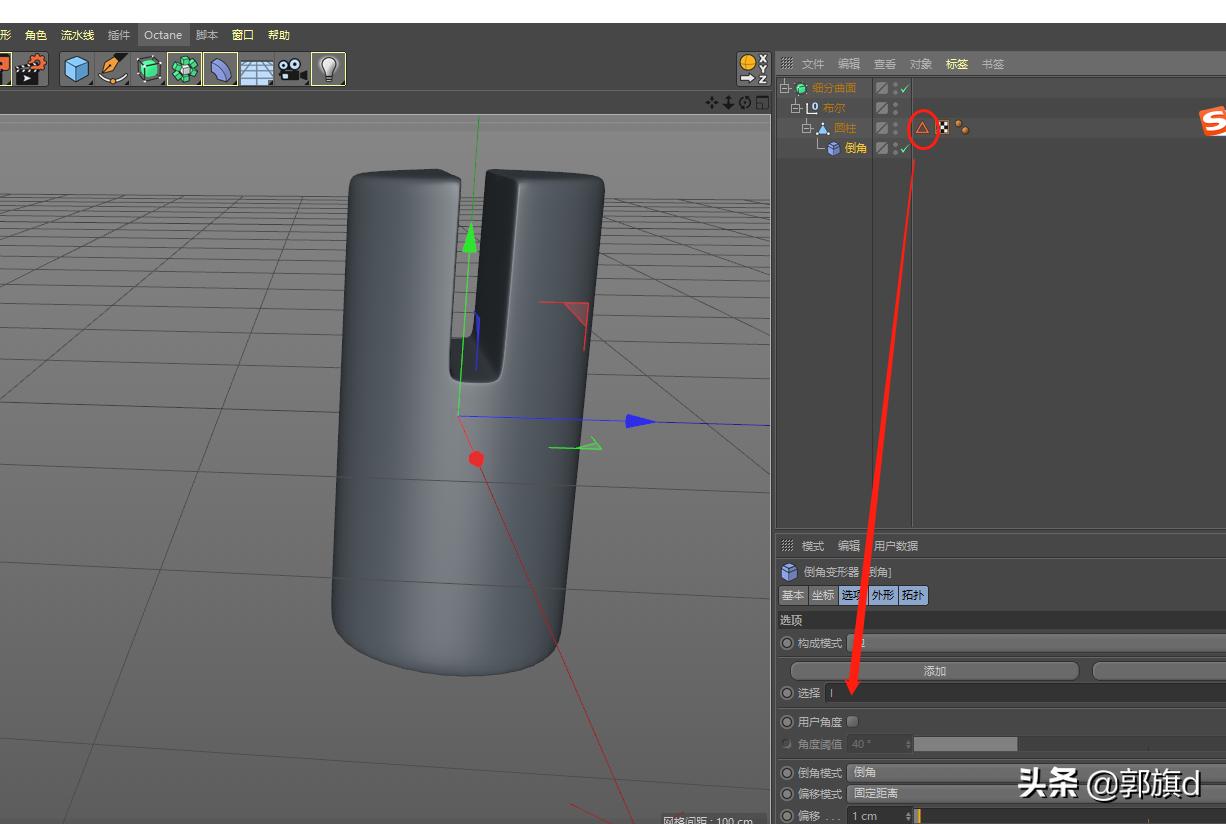
Task: Open the subdivision surface generators icon
Action: tap(149, 69)
